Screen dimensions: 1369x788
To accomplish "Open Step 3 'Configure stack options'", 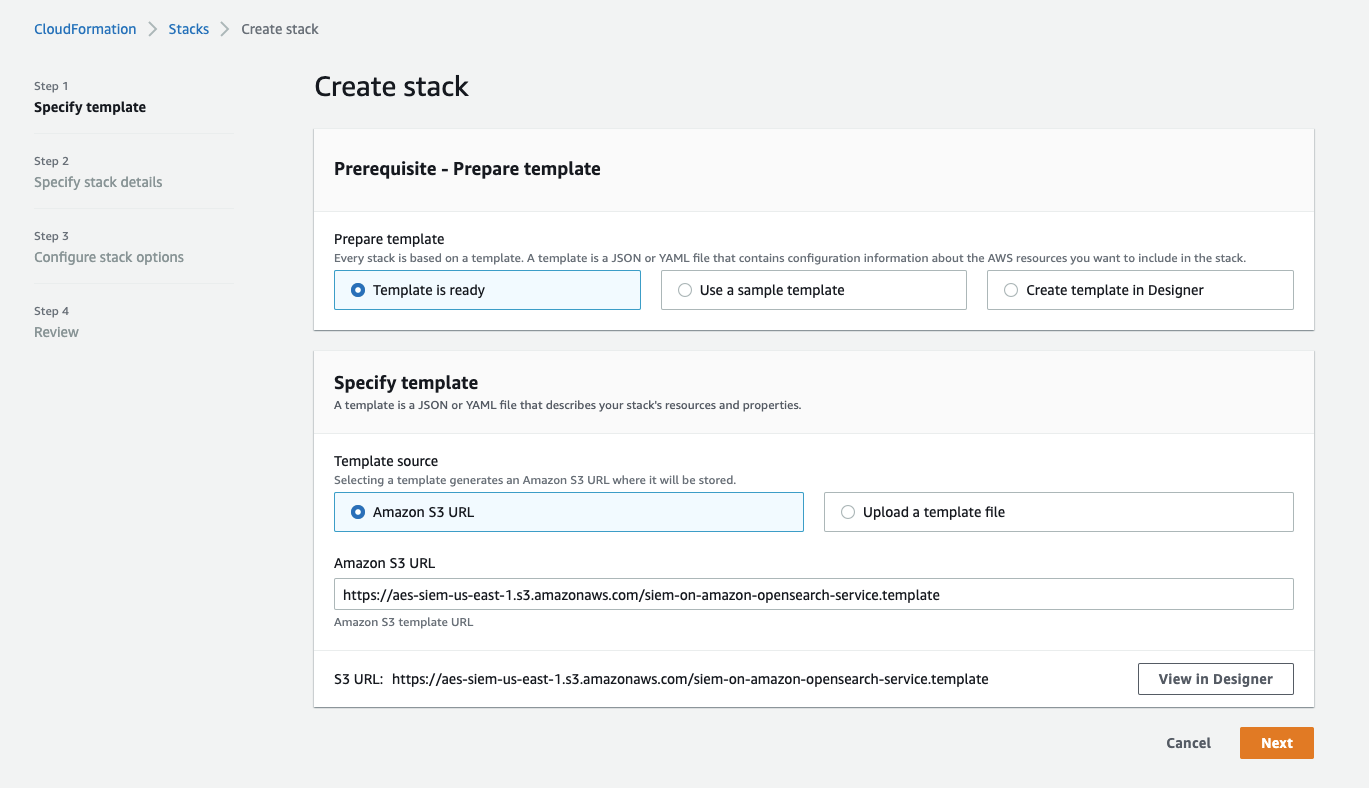I will point(109,257).
